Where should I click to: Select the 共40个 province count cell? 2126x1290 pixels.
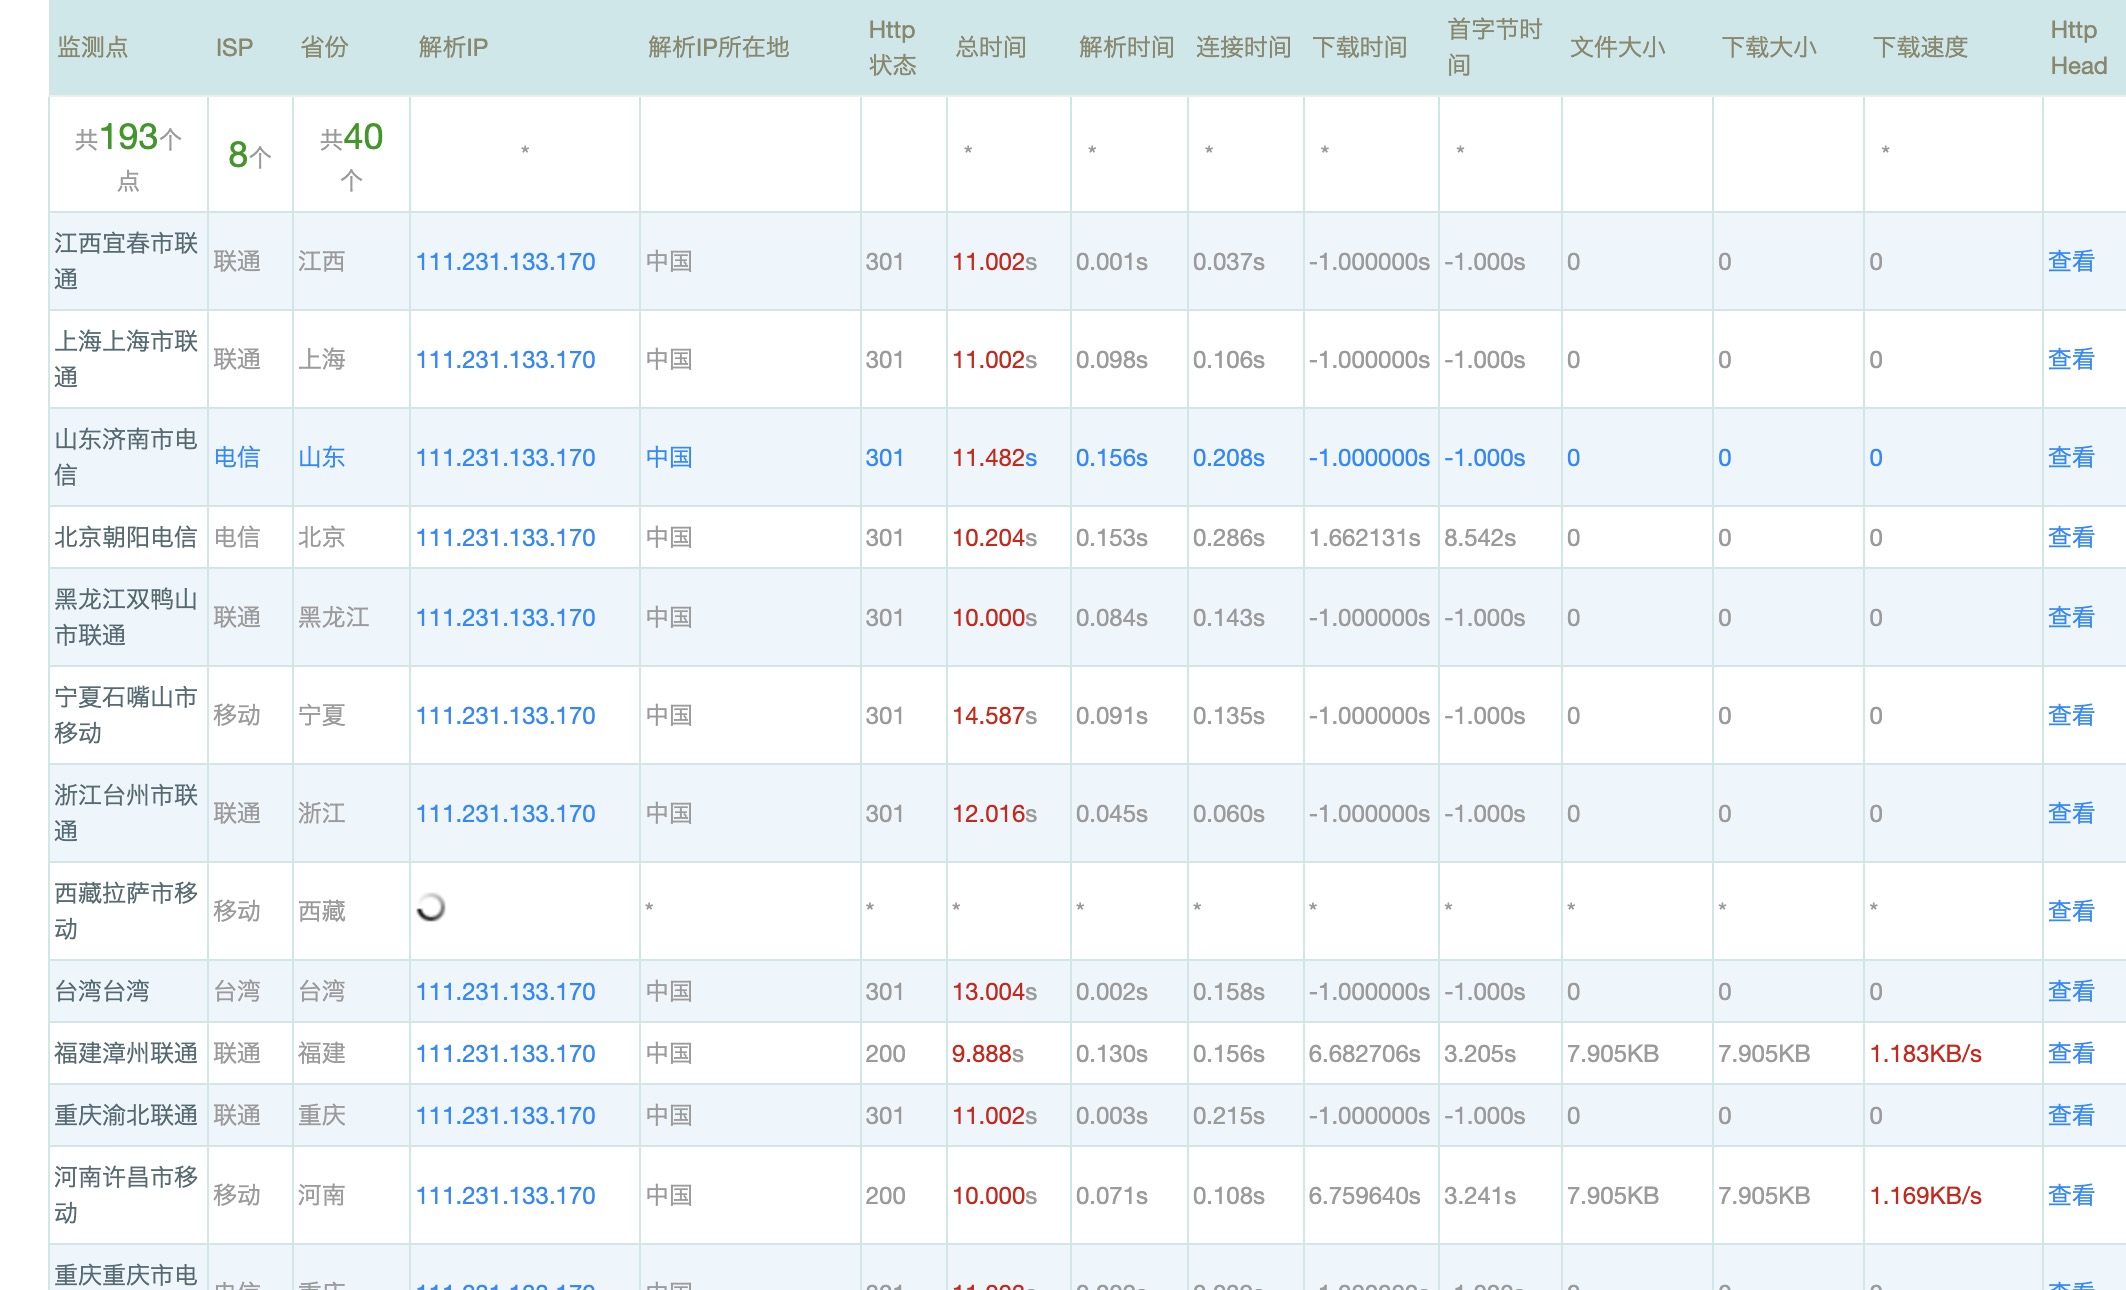pyautogui.click(x=351, y=155)
